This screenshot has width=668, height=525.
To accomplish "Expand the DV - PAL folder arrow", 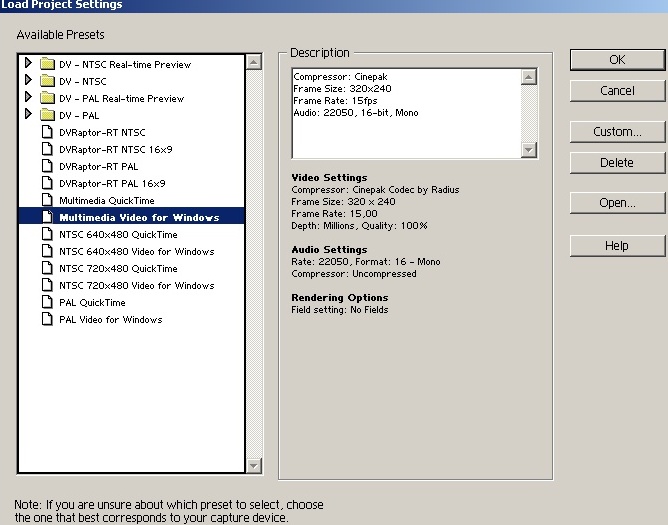I will 28,114.
